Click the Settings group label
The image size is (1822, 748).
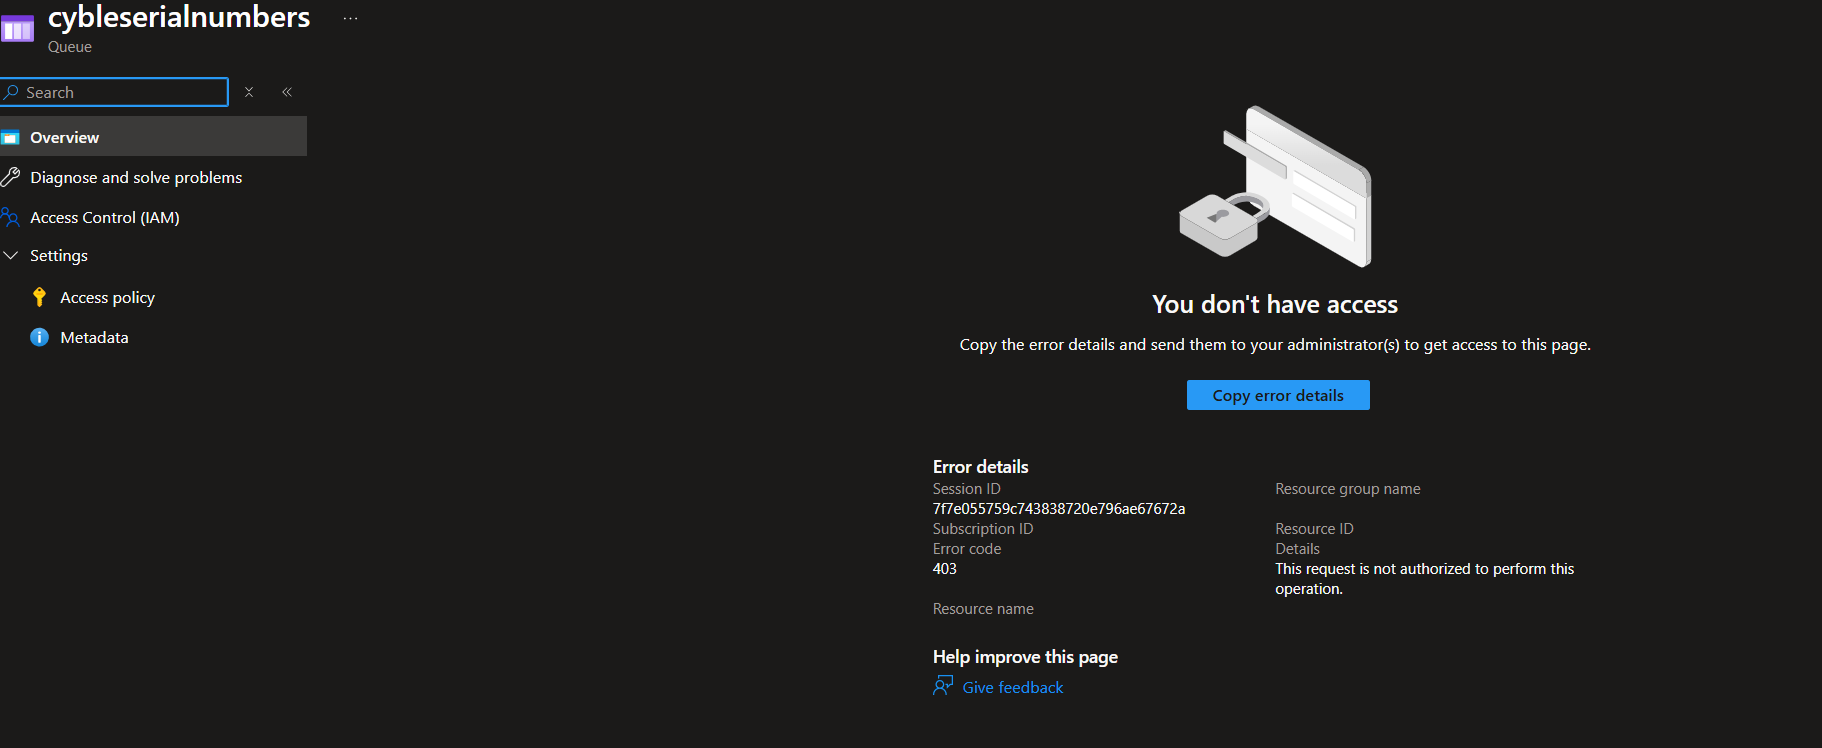click(x=59, y=256)
